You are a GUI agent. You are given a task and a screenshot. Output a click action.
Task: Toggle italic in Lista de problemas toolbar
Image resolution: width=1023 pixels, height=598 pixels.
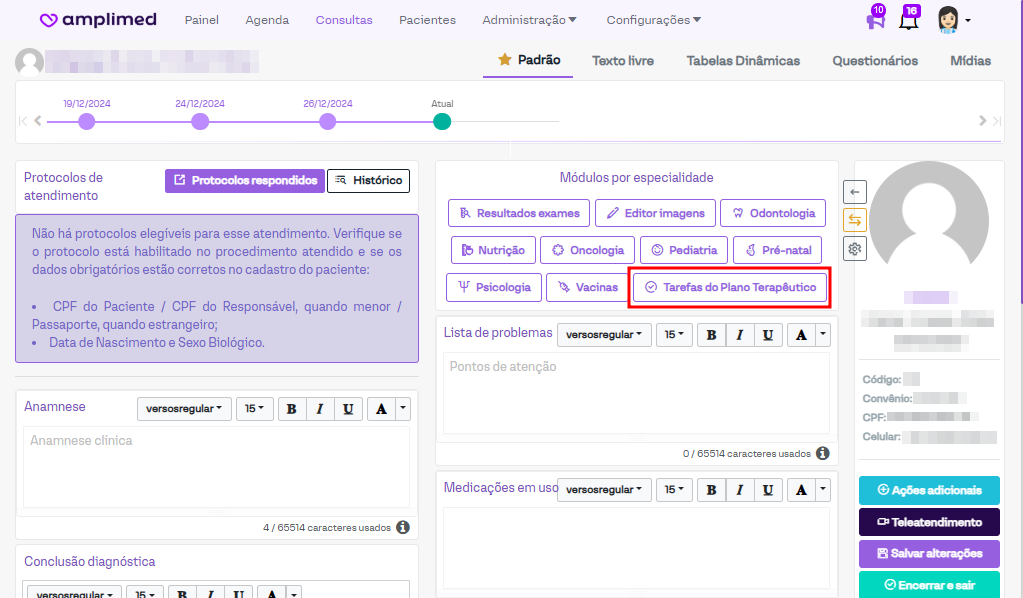coord(739,335)
